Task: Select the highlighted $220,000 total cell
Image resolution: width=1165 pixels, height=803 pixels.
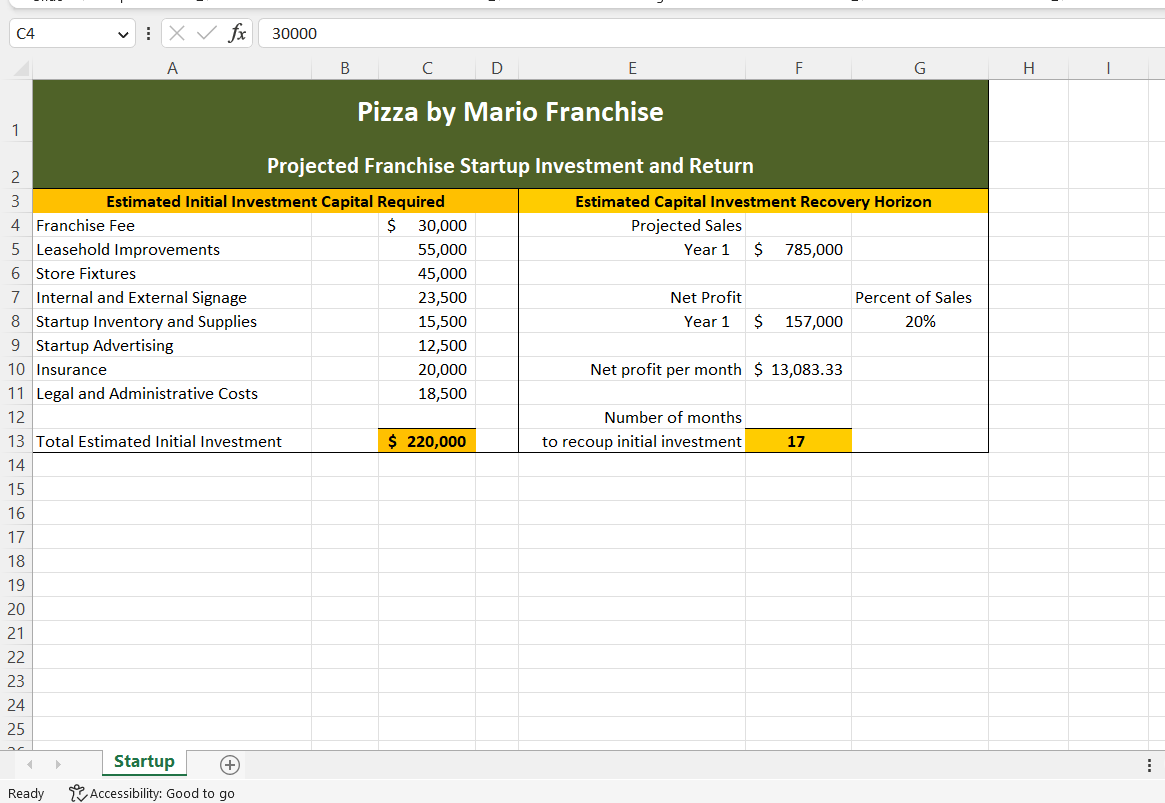Action: coord(427,441)
